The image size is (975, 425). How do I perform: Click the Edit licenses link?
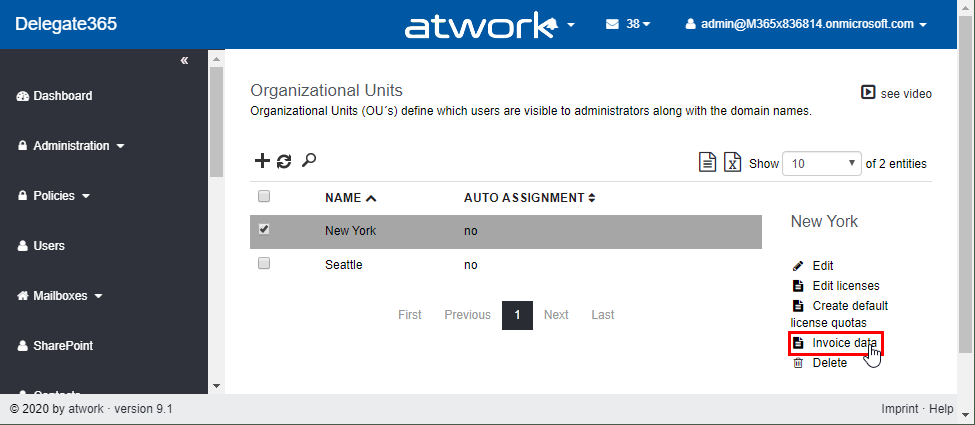click(845, 286)
